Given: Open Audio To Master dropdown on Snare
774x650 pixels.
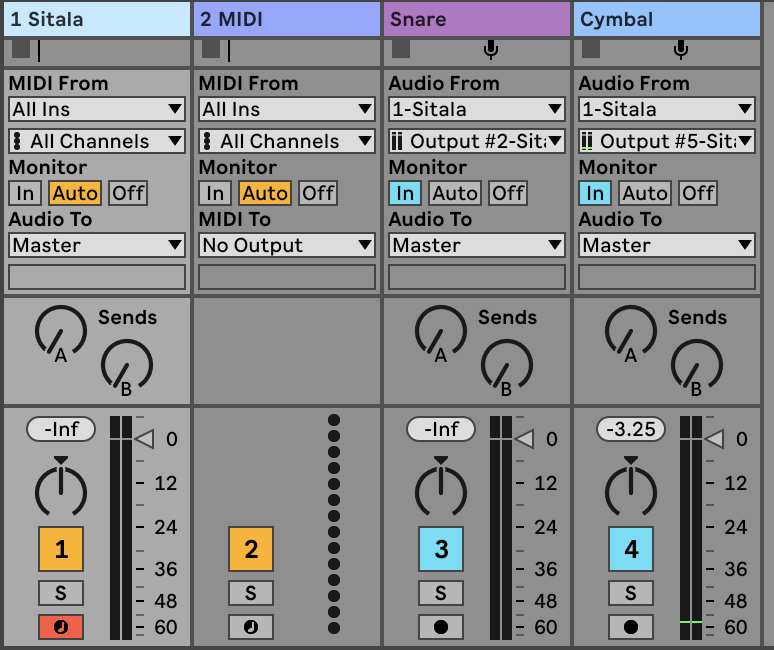Looking at the screenshot, I should point(477,245).
